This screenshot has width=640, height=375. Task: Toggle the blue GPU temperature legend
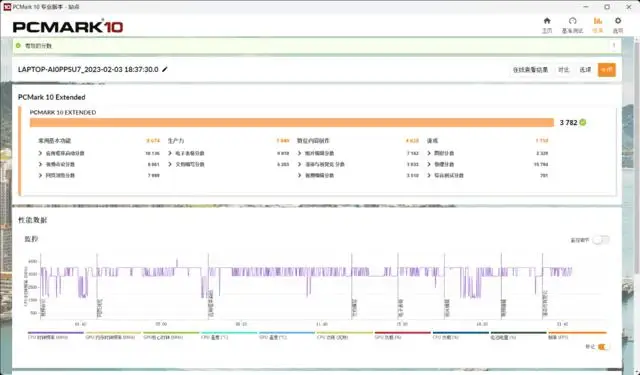click(x=287, y=335)
